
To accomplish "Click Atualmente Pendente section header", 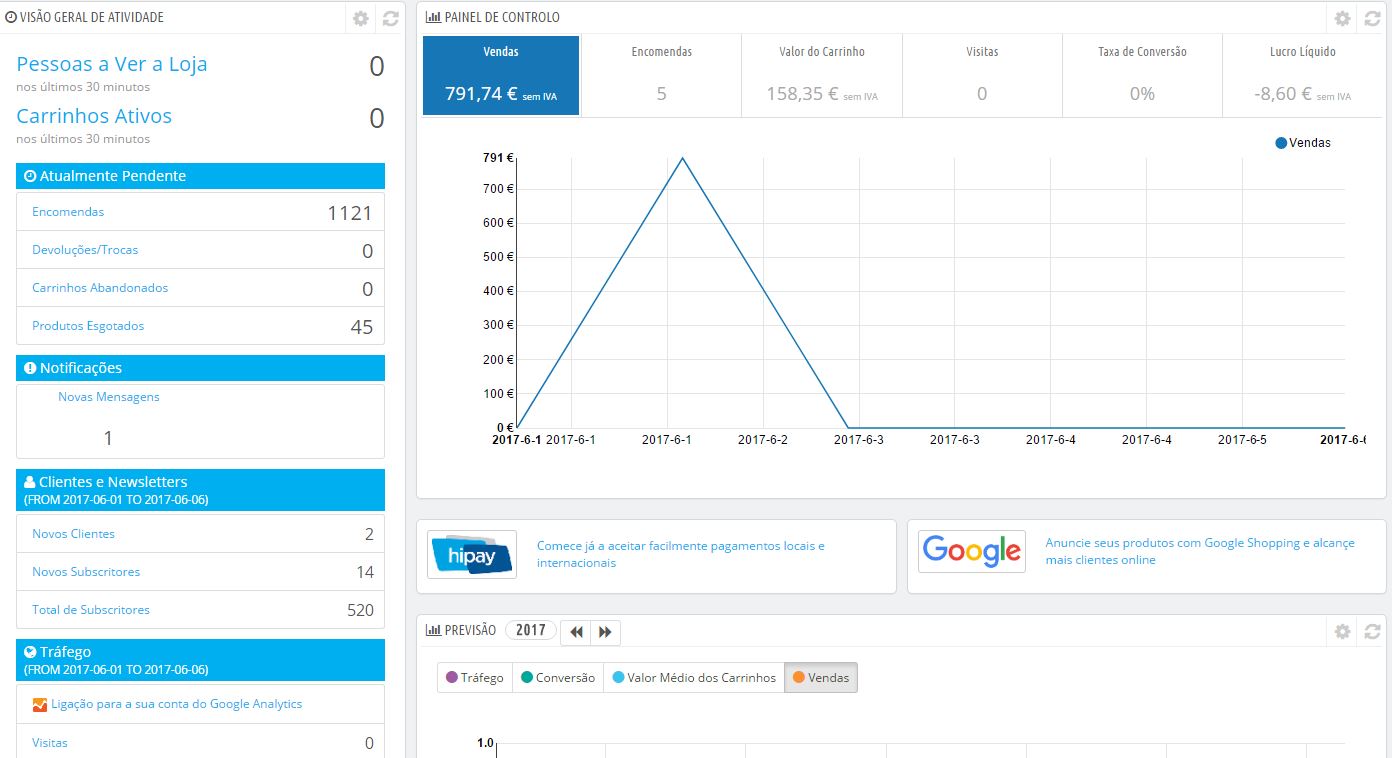I will point(200,176).
